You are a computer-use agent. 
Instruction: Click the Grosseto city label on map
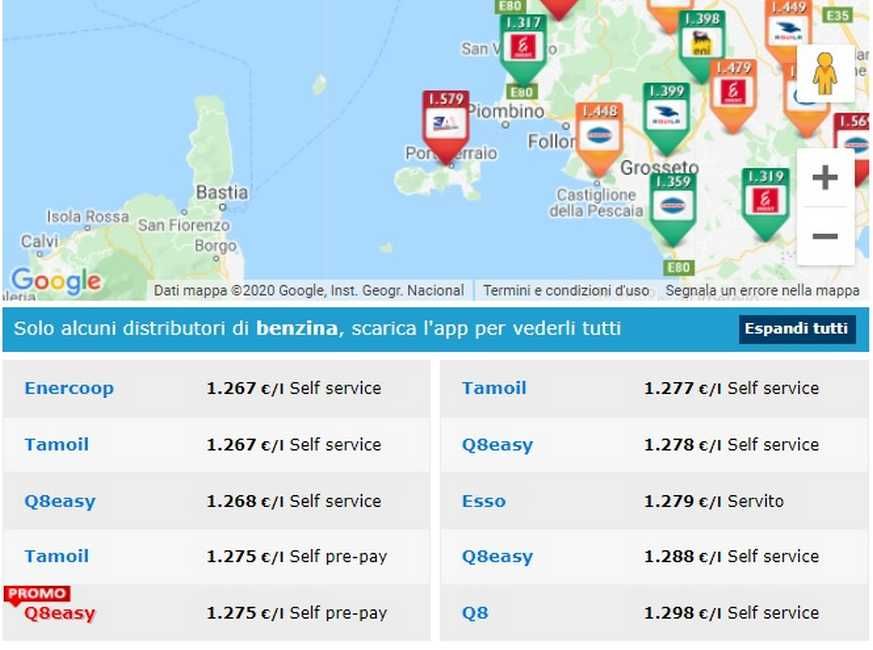point(659,167)
